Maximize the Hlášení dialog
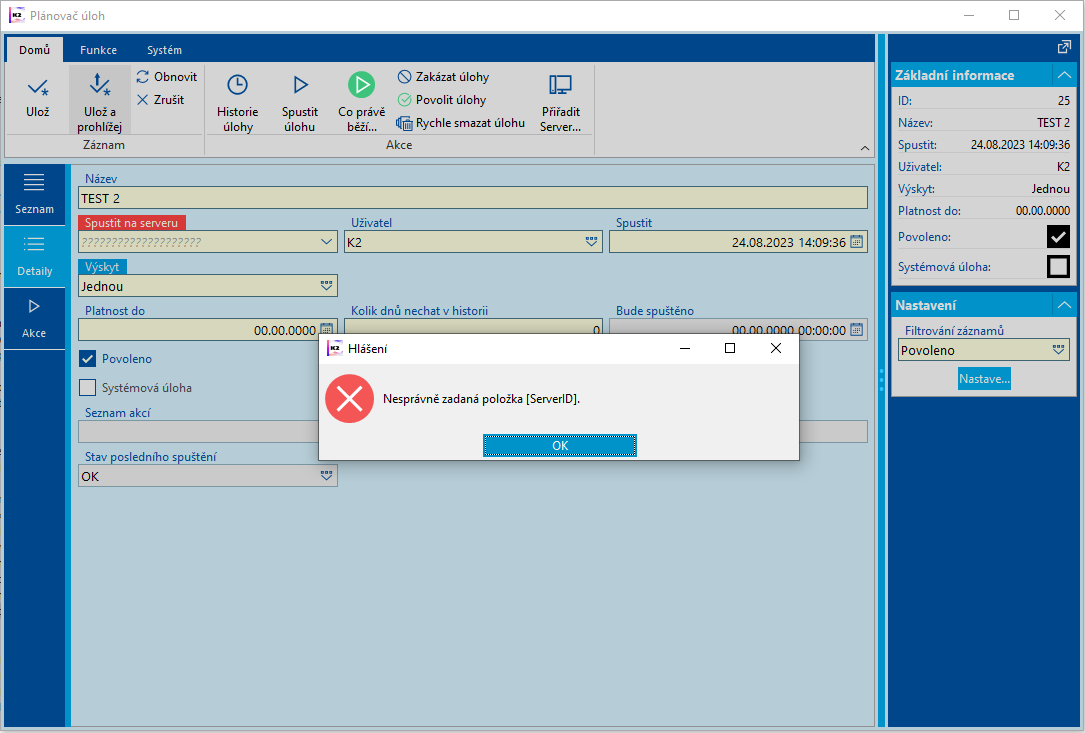The image size is (1085, 733). pos(729,348)
